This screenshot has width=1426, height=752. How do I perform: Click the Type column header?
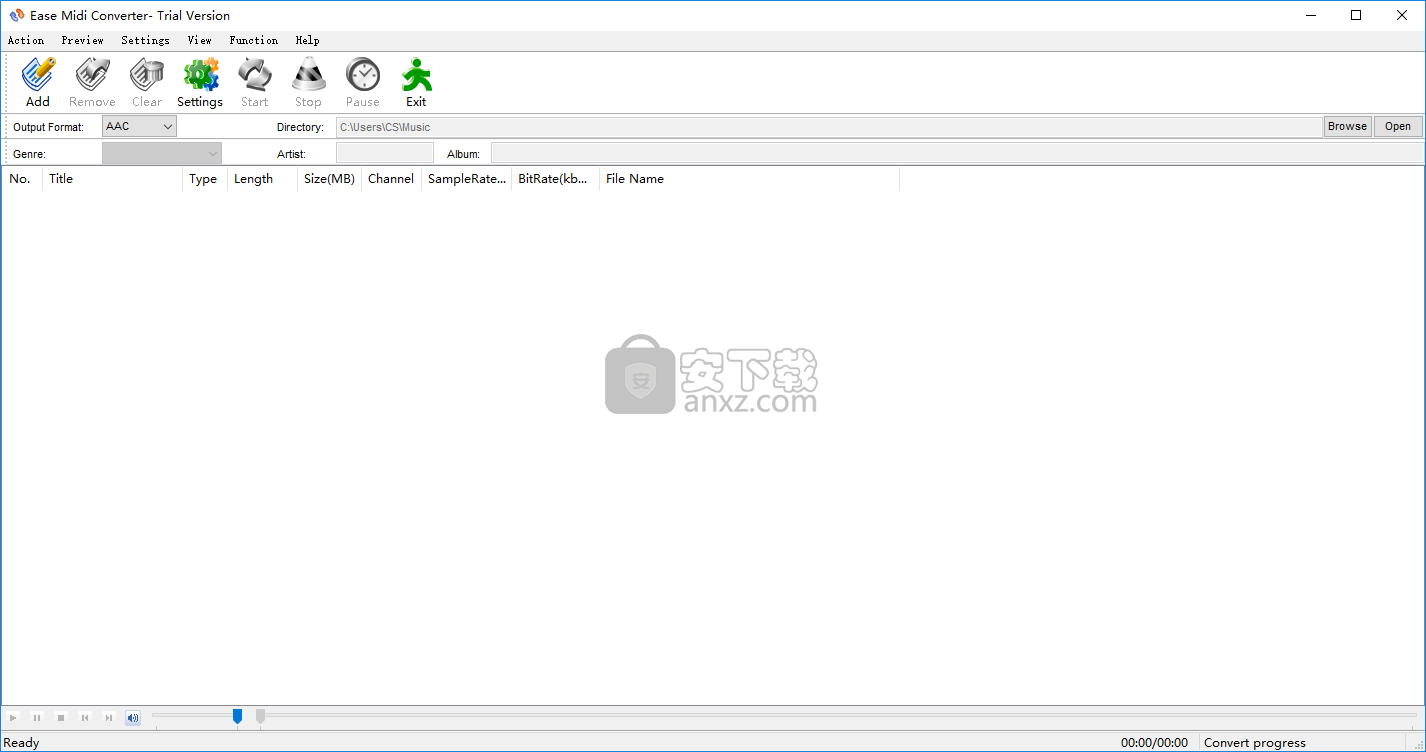pos(205,179)
